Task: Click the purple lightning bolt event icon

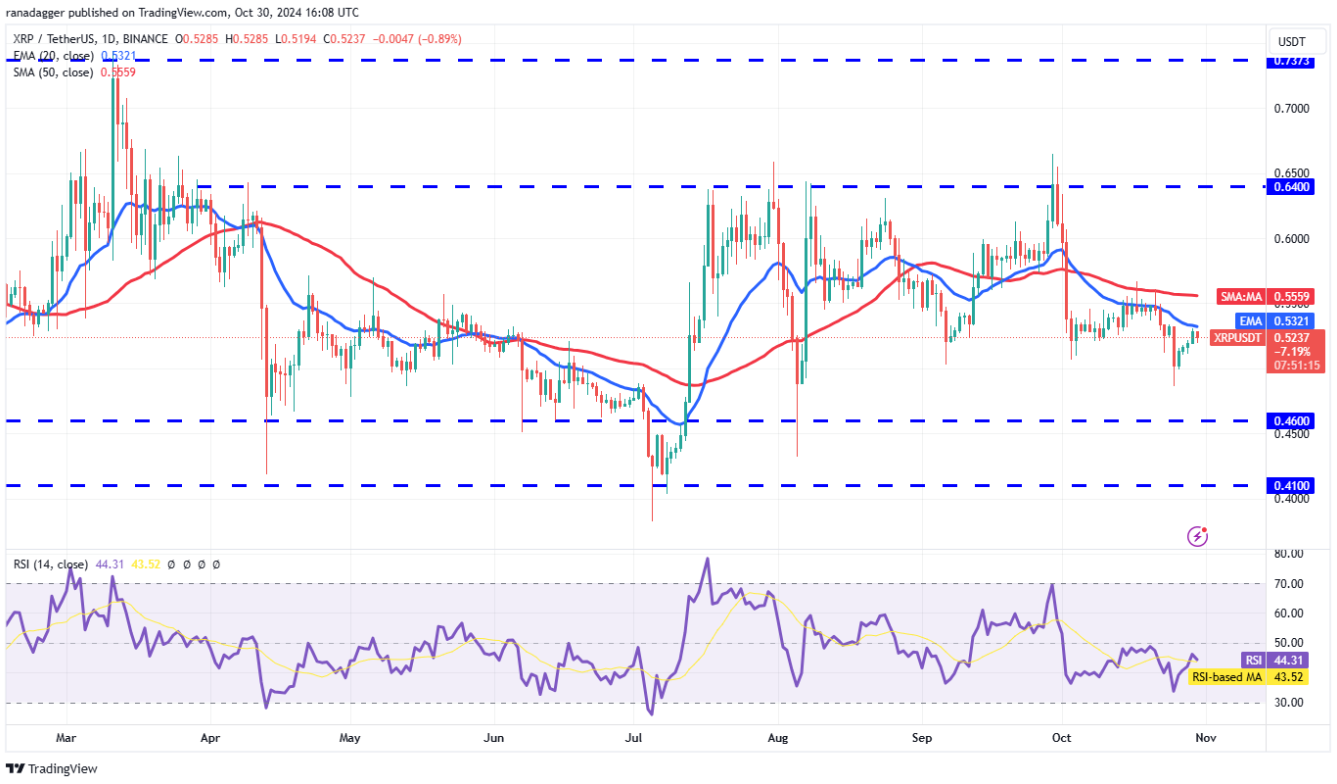Action: [x=1197, y=537]
